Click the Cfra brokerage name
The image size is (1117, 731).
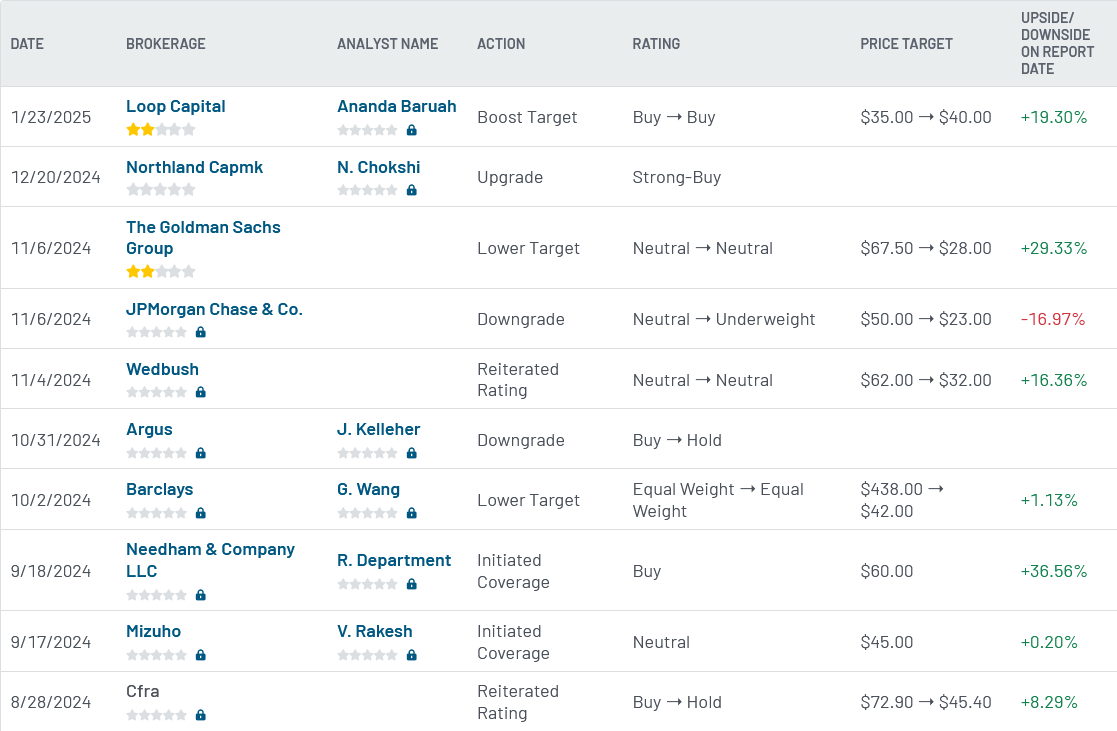click(142, 691)
